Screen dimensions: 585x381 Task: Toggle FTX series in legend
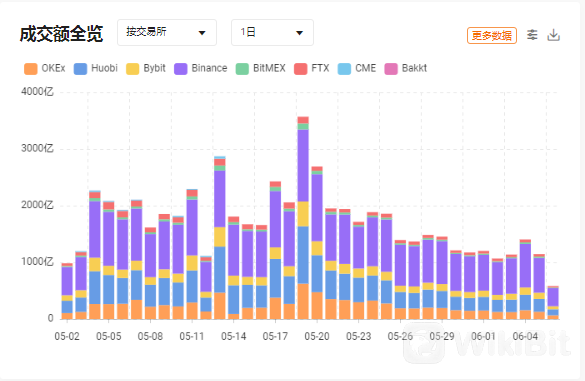(x=312, y=68)
